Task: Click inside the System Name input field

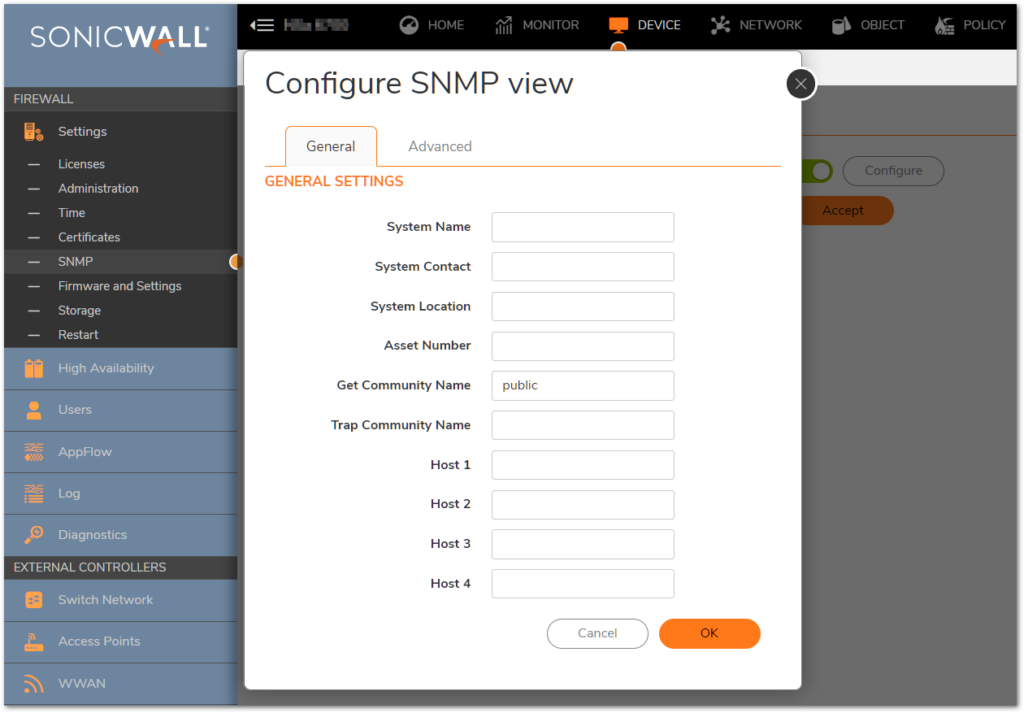Action: 582,227
